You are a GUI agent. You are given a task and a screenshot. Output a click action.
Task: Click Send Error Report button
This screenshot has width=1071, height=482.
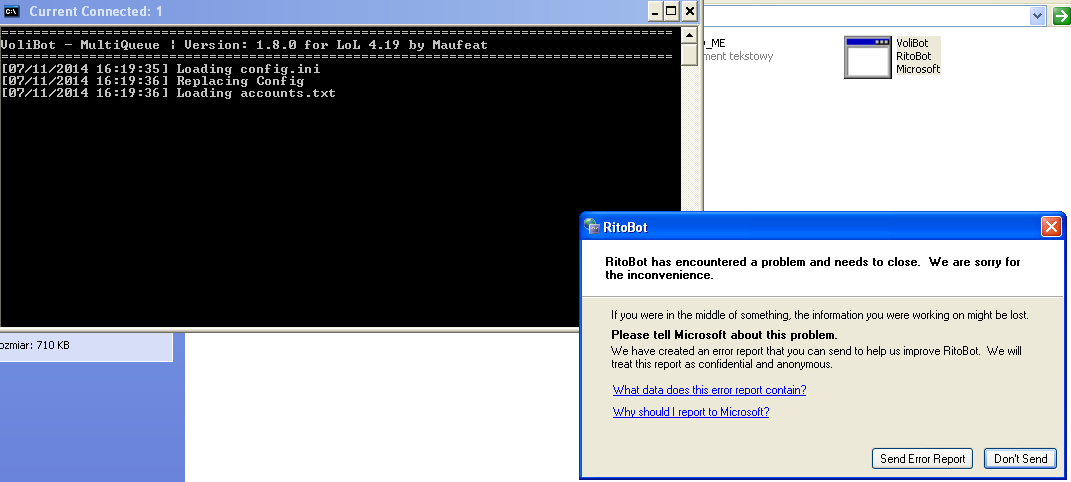(x=922, y=459)
